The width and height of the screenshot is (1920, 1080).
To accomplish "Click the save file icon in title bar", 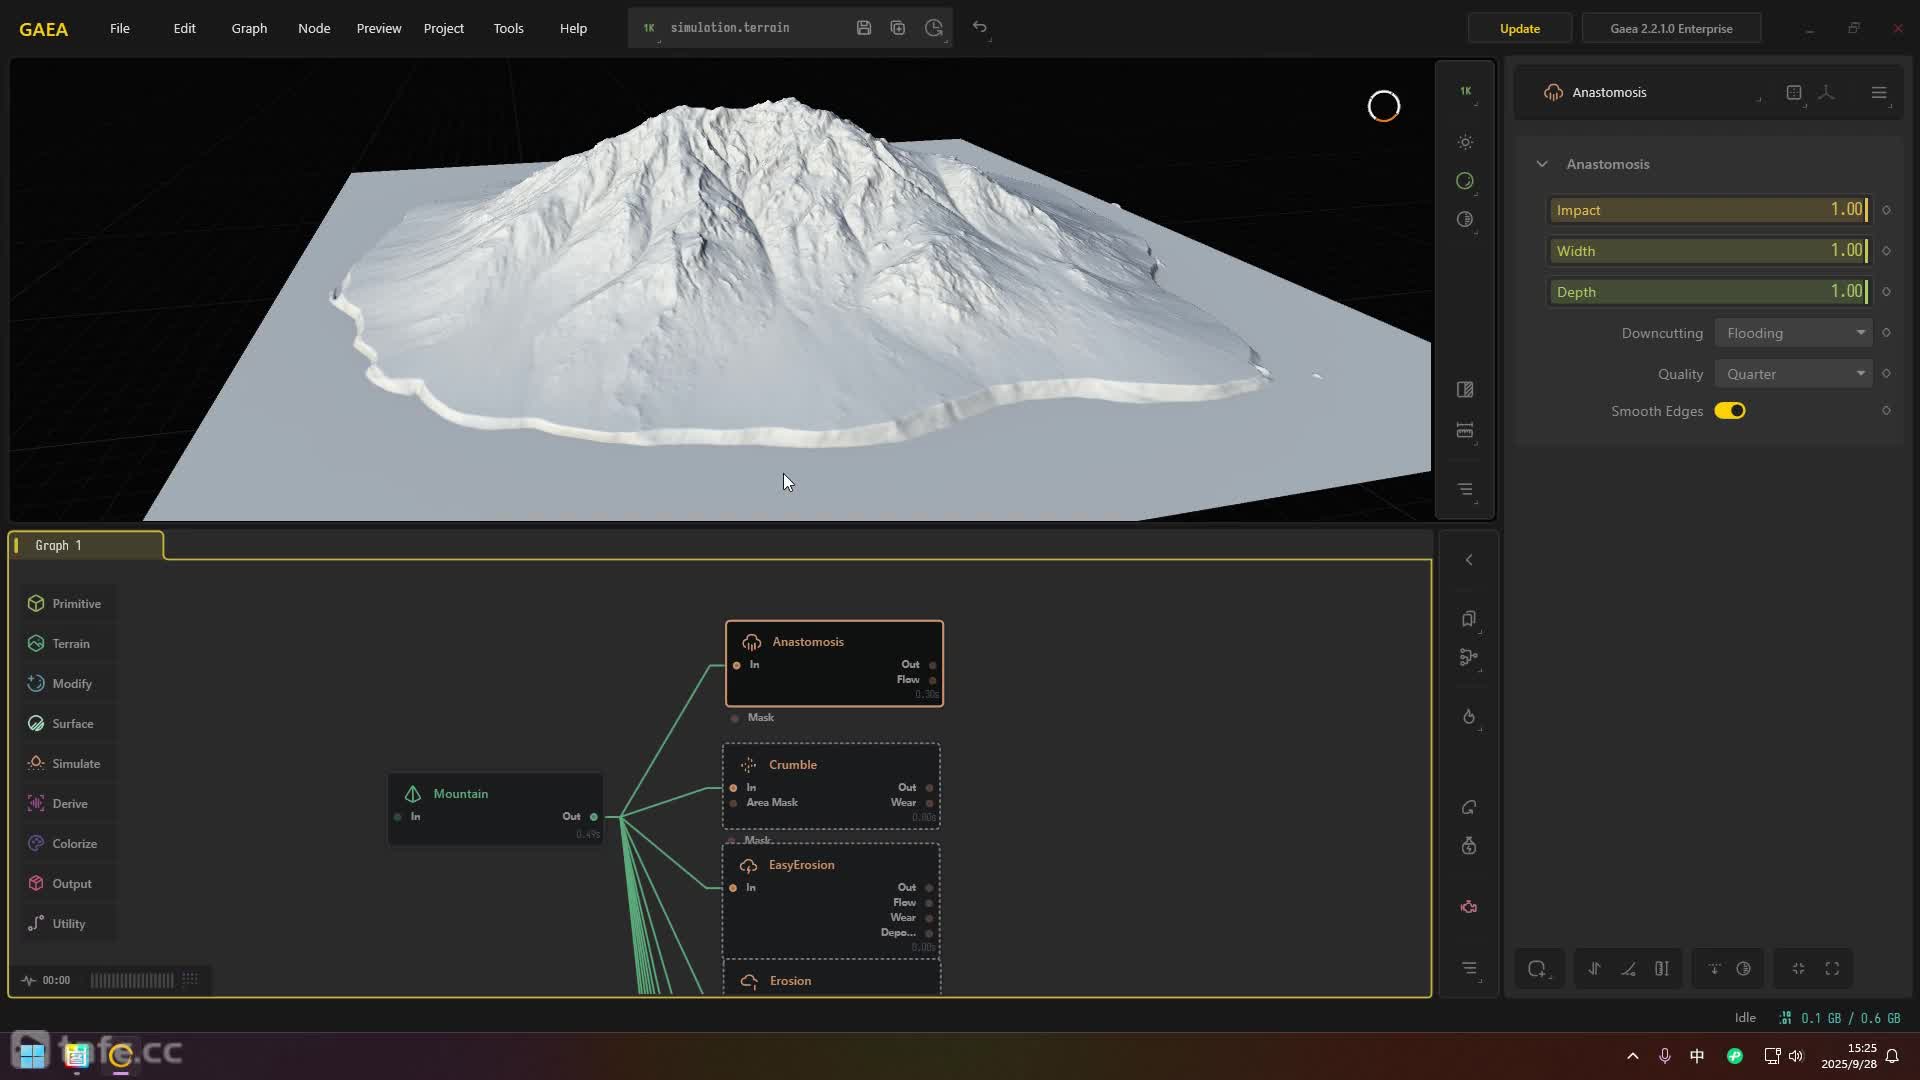I will [x=864, y=28].
